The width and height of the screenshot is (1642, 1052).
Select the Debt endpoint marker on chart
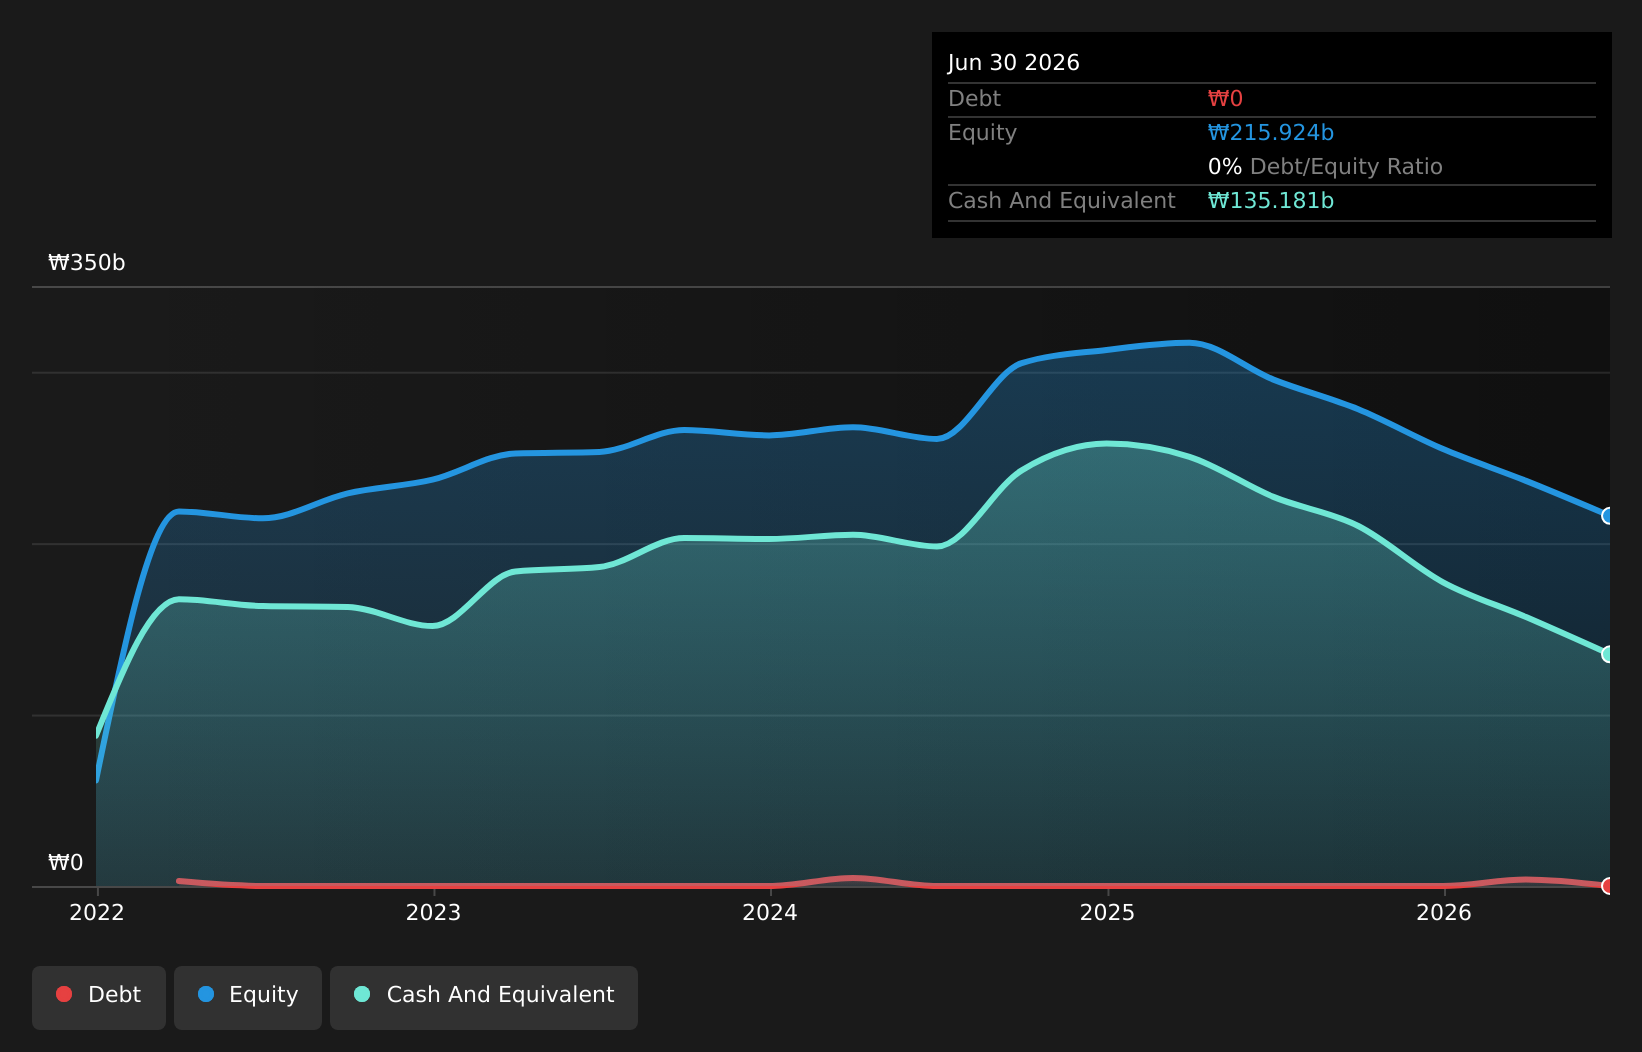point(1608,886)
